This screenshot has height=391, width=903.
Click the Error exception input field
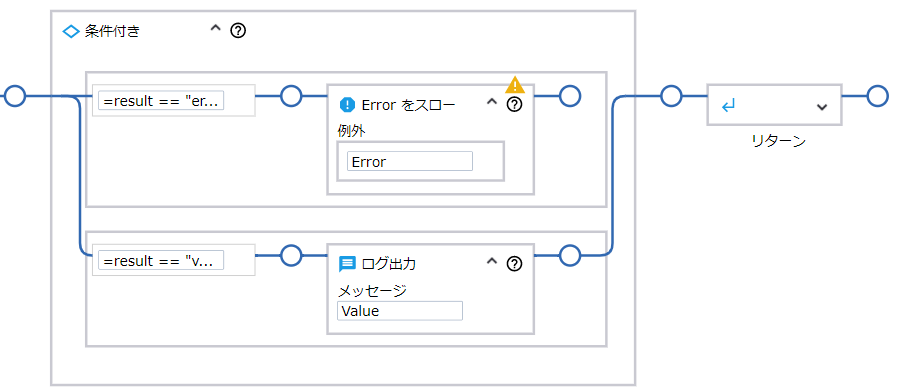point(409,162)
